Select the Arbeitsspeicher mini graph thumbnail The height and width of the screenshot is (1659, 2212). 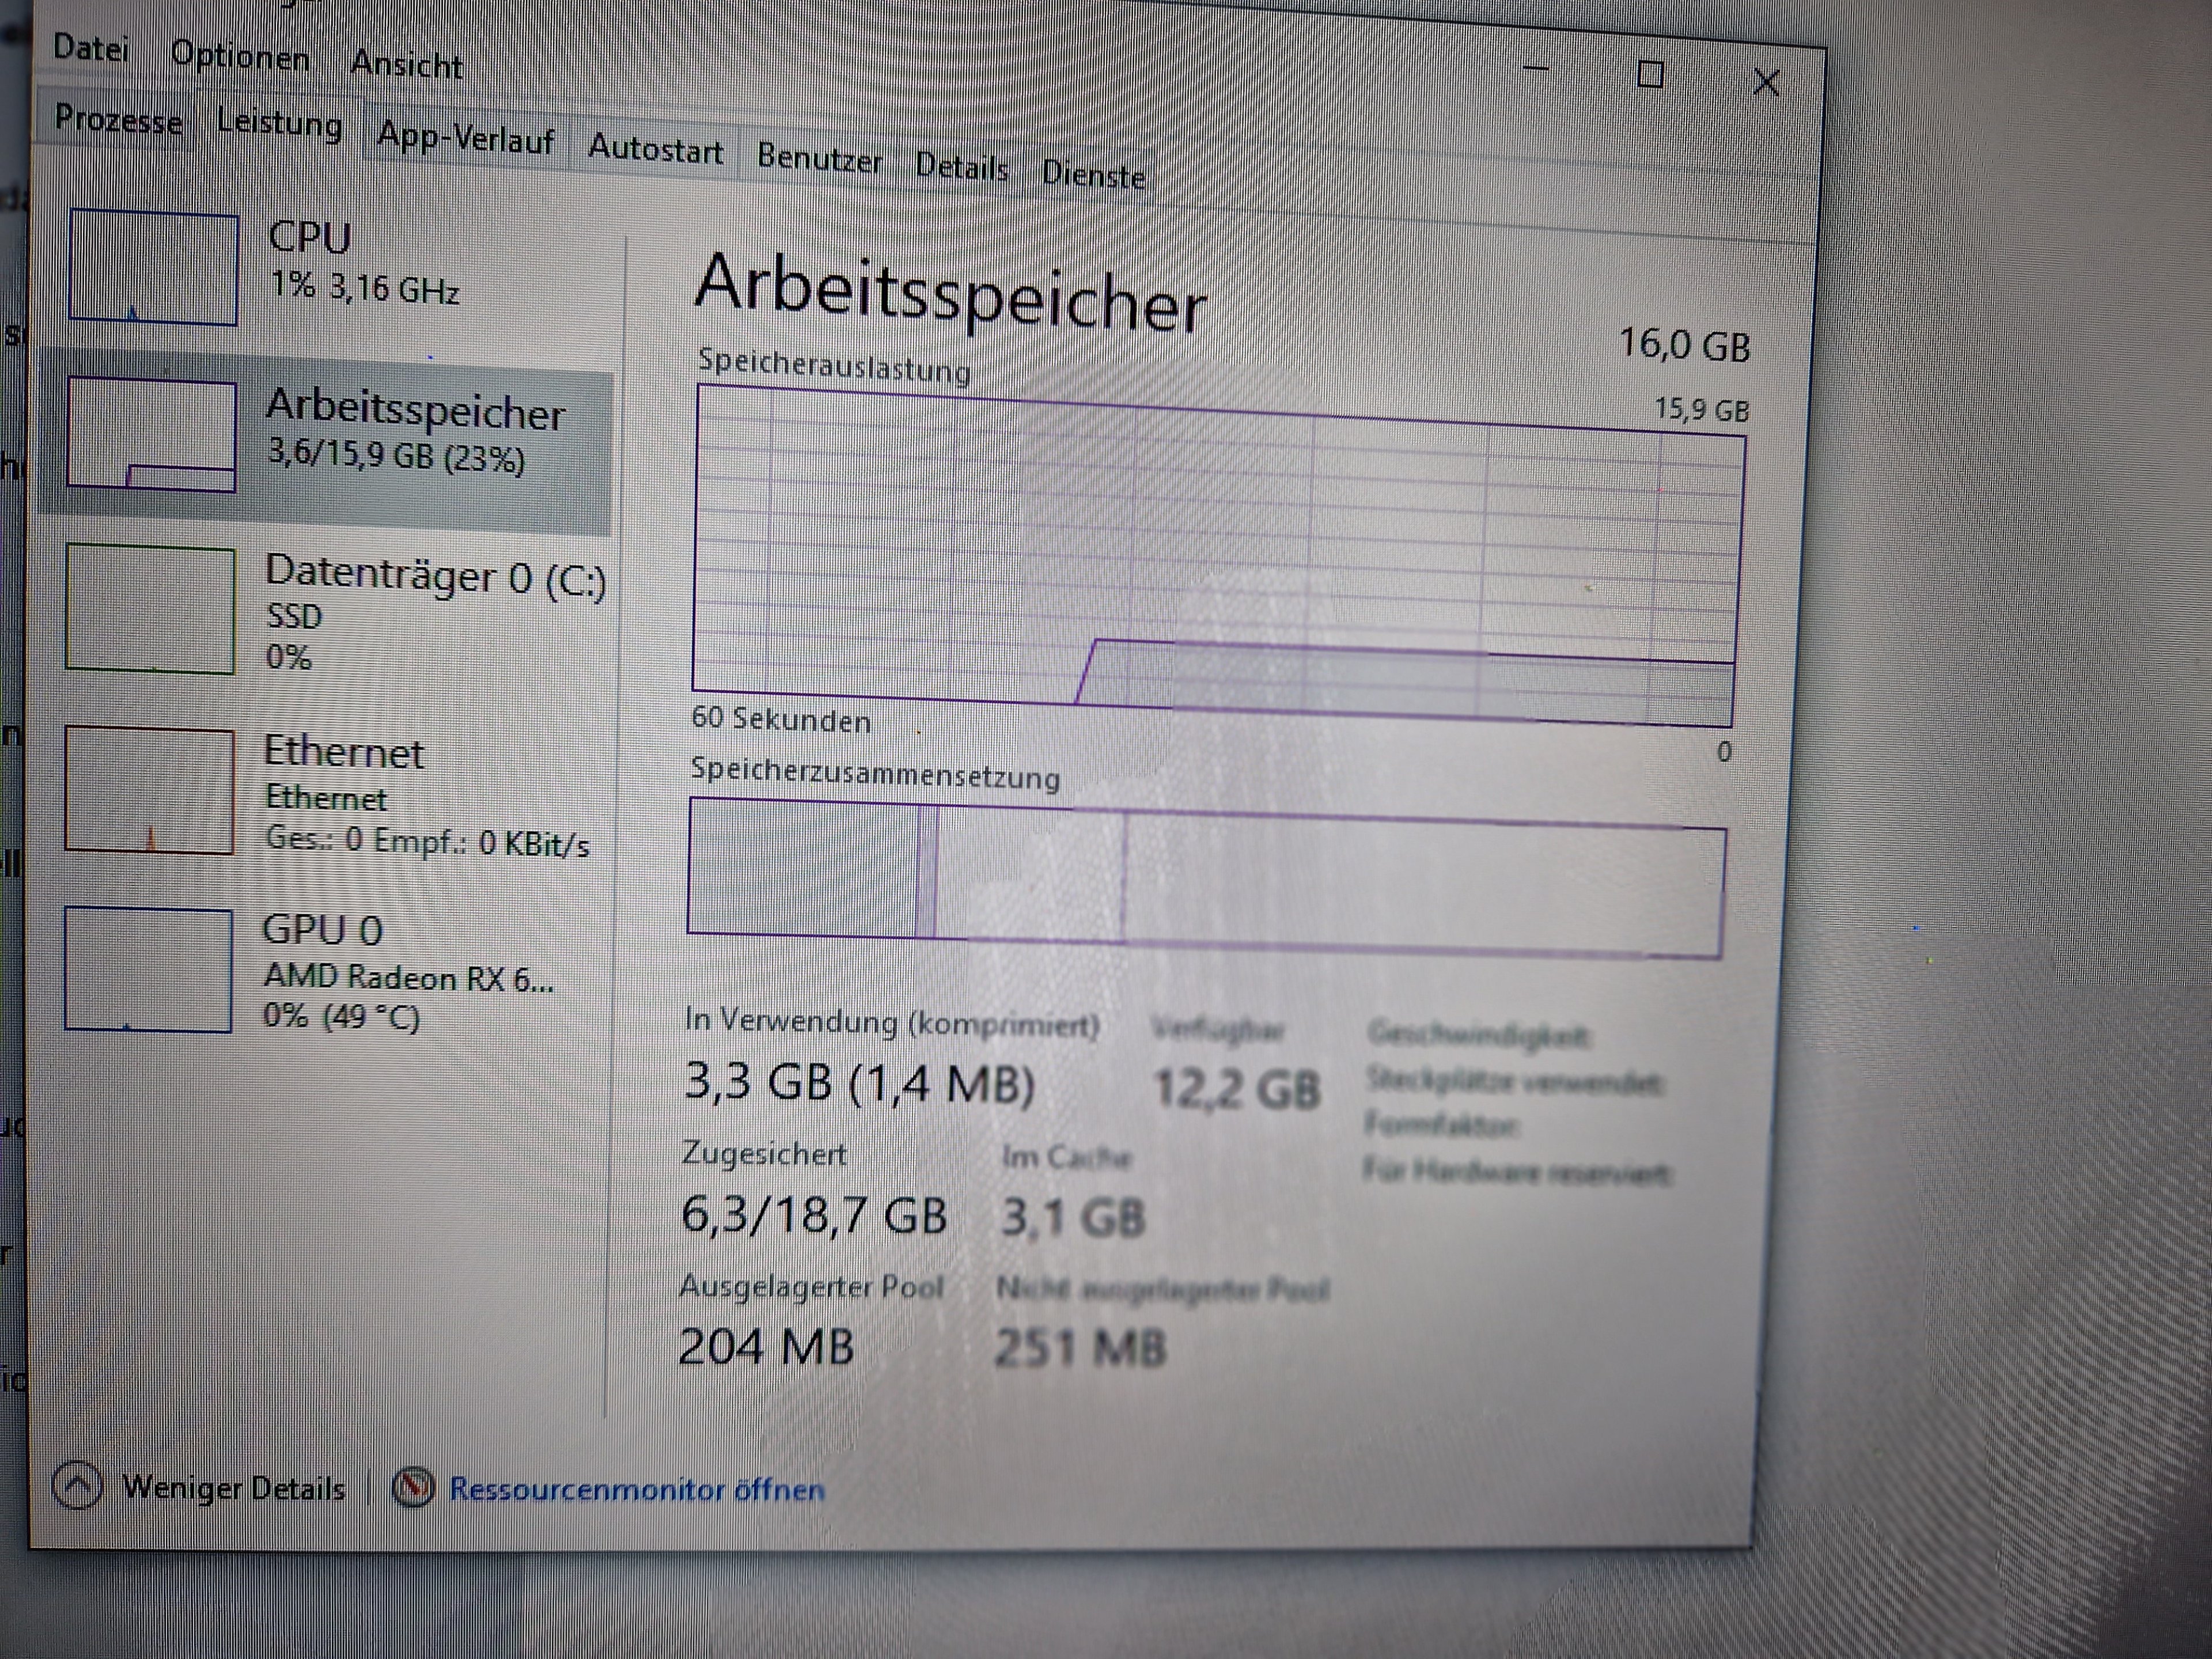(x=151, y=435)
